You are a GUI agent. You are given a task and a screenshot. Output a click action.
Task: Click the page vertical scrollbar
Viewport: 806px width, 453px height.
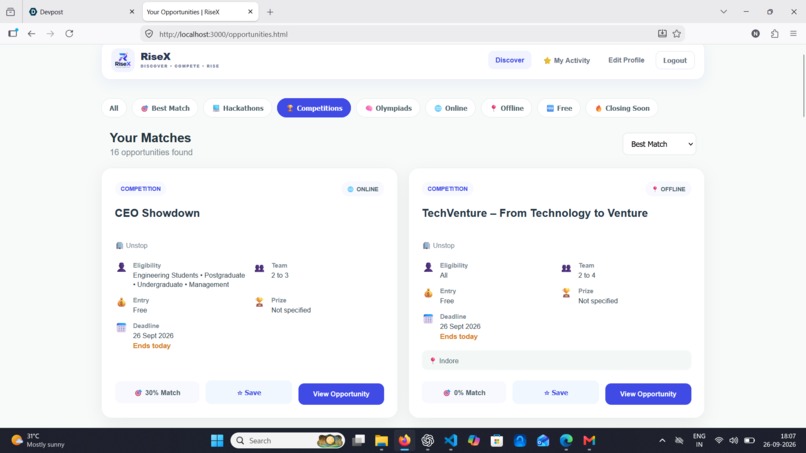click(x=802, y=85)
